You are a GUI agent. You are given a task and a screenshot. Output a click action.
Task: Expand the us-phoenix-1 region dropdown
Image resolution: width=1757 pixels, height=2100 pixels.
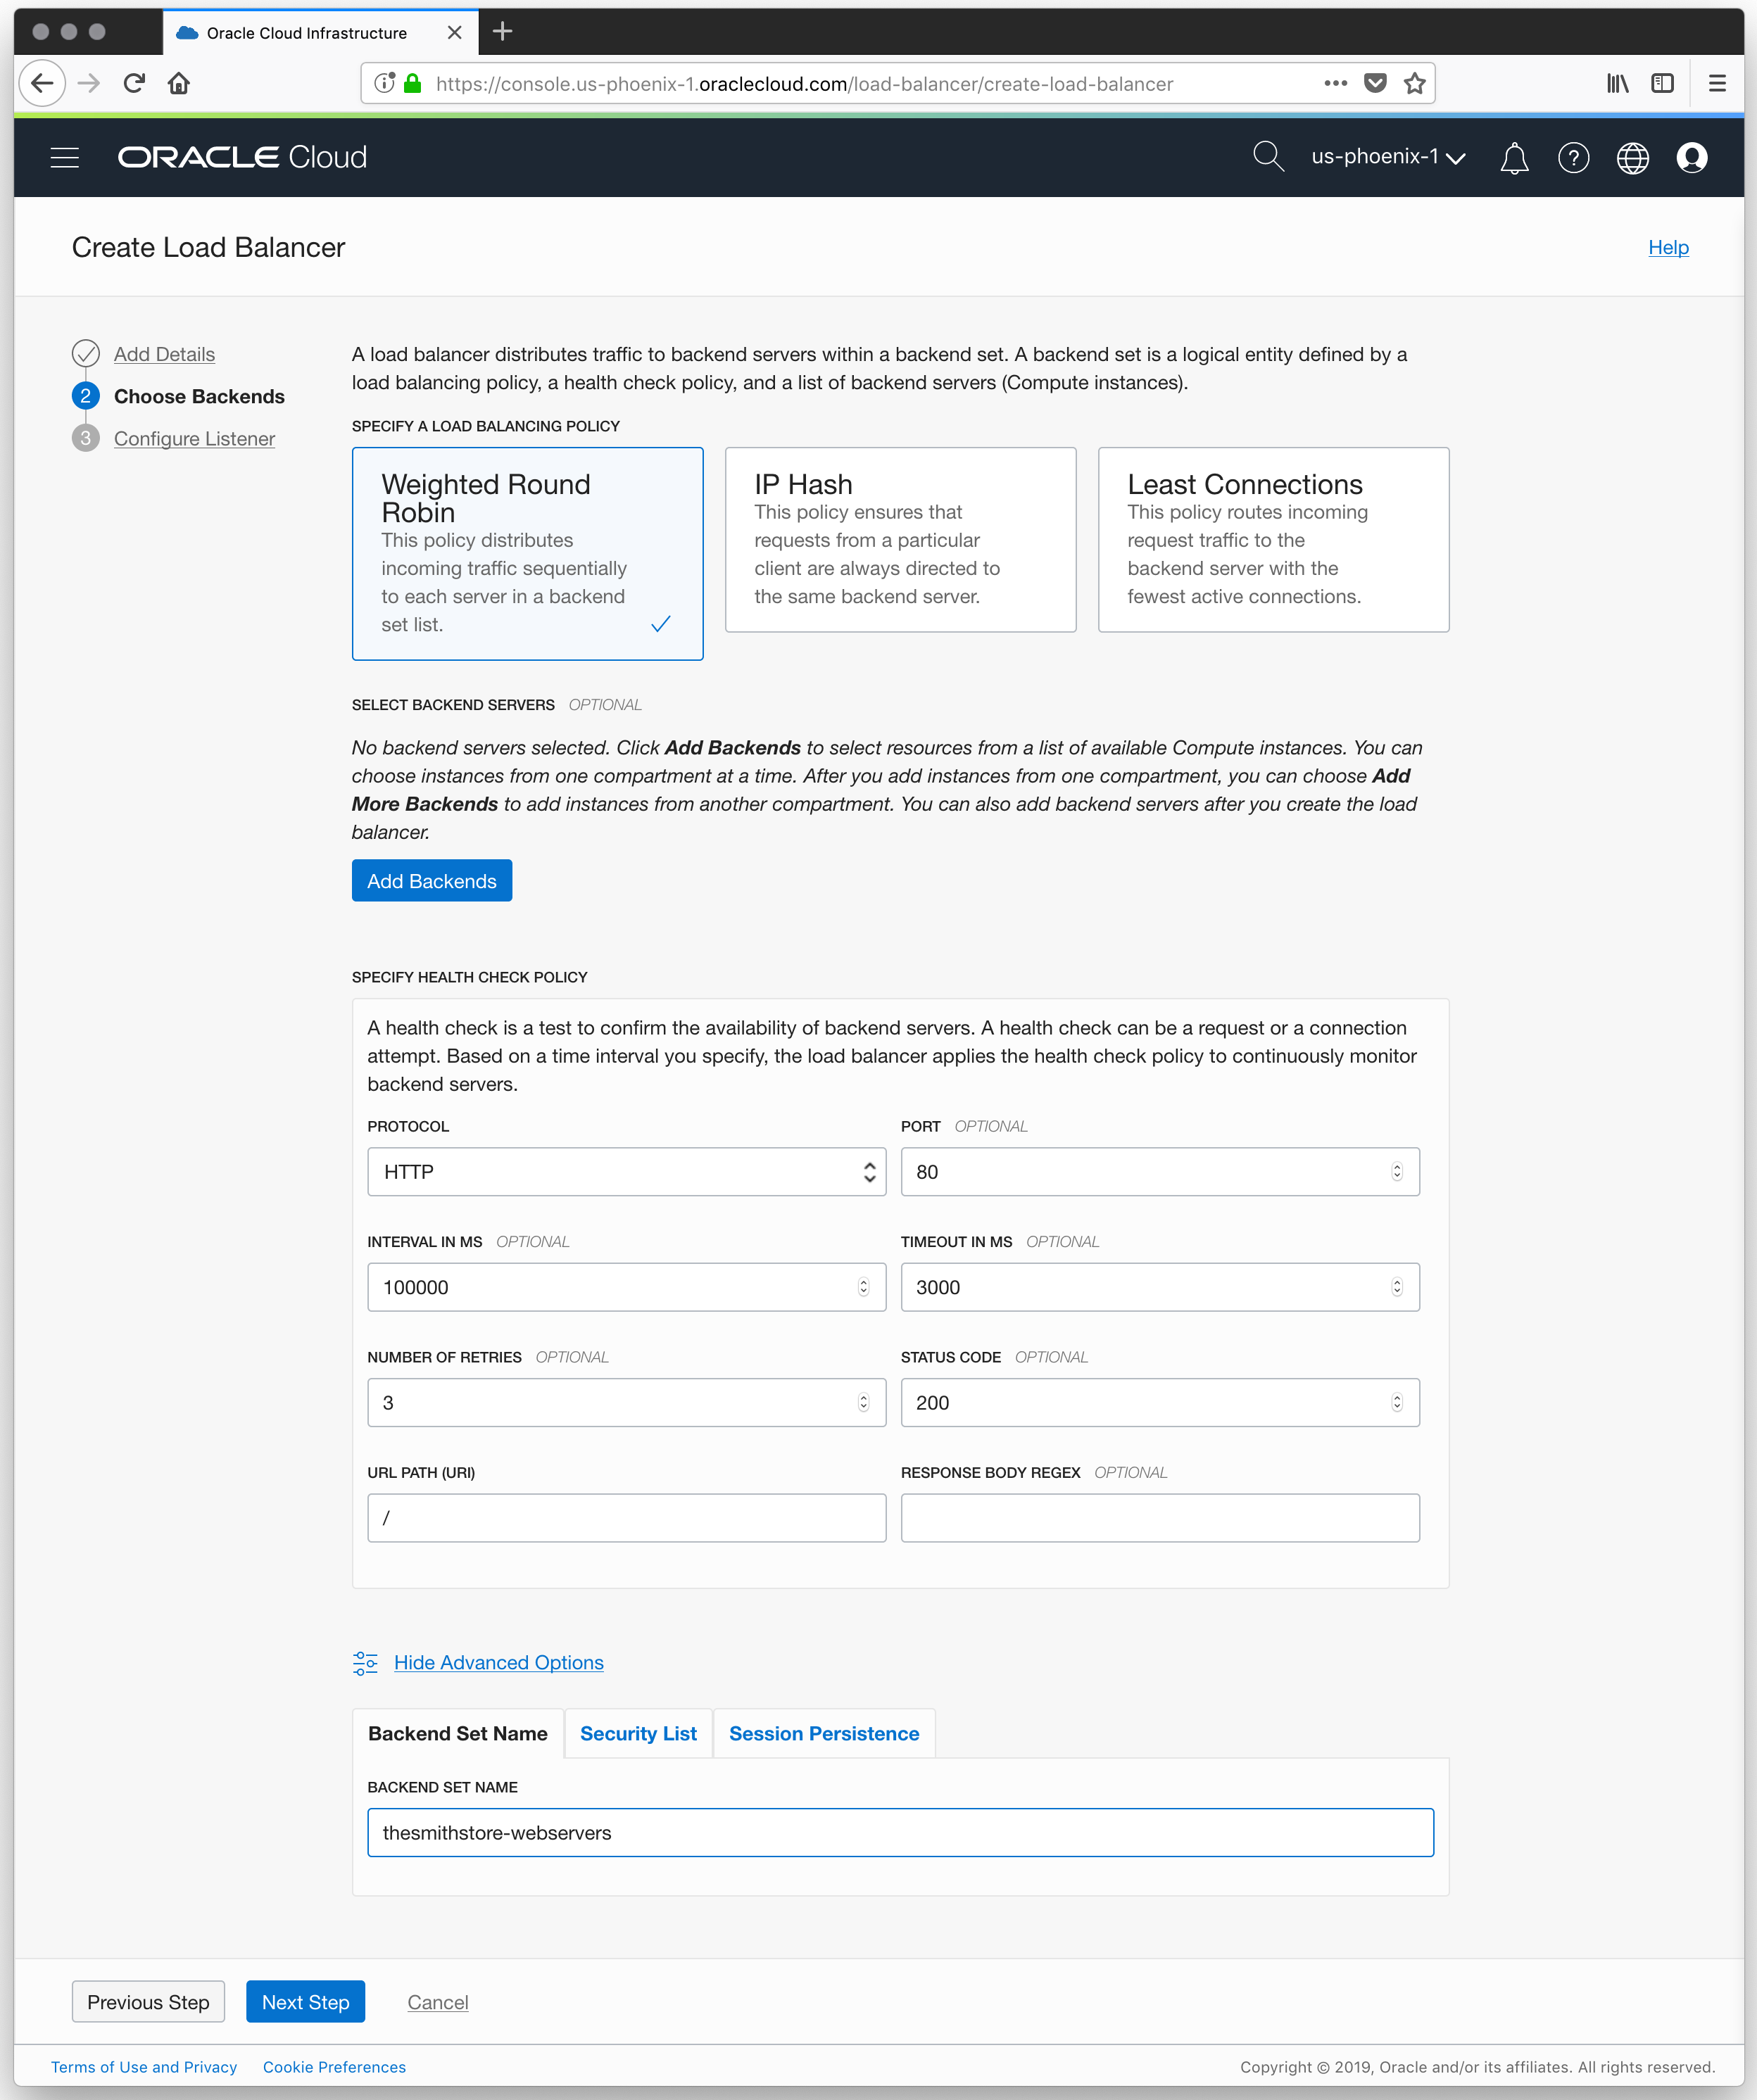point(1388,157)
